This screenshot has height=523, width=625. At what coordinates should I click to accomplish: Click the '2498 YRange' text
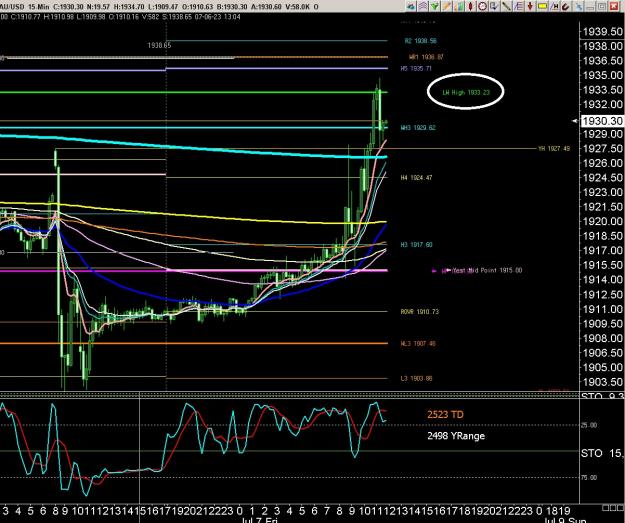click(x=456, y=436)
